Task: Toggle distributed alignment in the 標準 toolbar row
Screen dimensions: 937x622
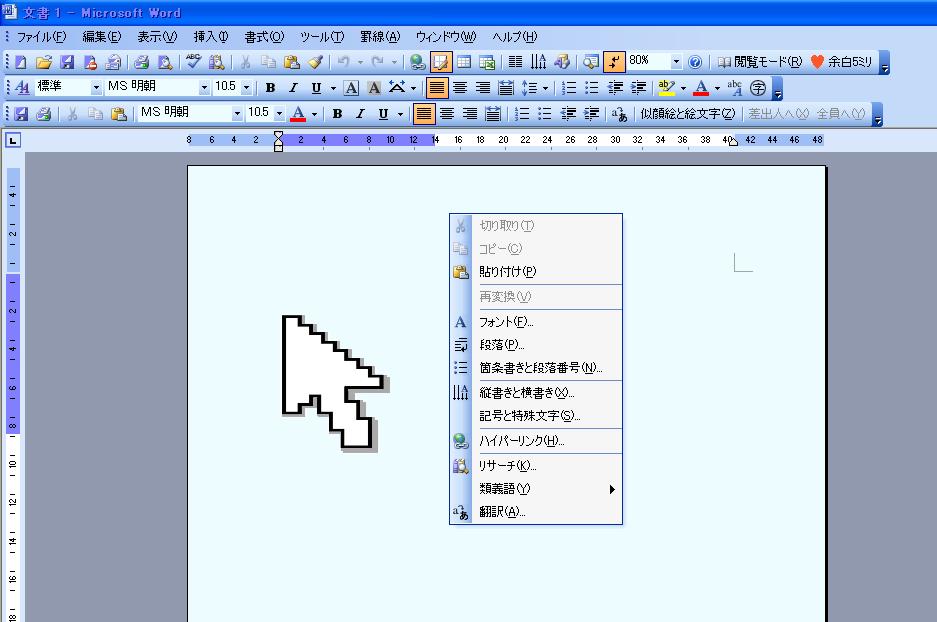Action: point(506,88)
